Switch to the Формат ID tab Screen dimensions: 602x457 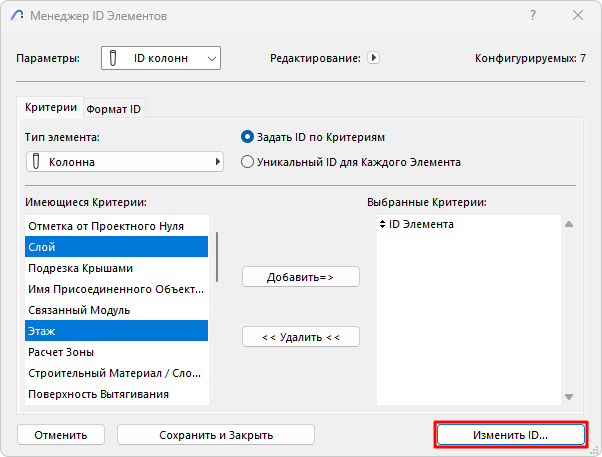(114, 108)
